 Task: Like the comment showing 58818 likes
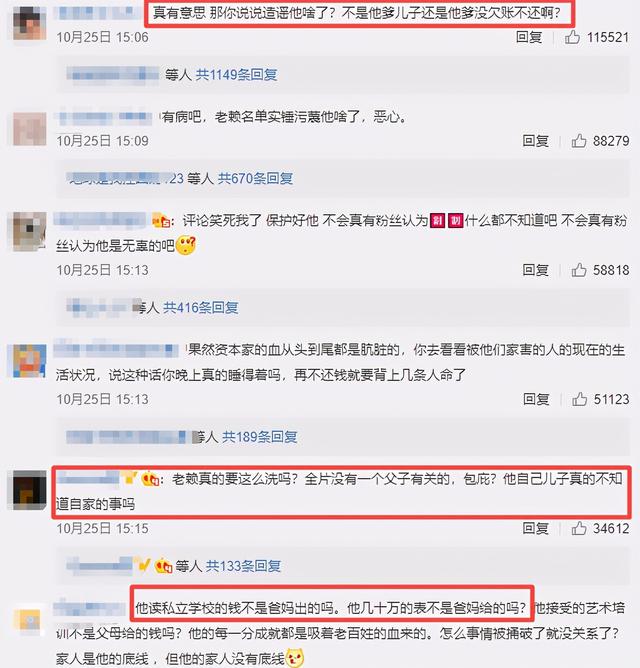click(x=579, y=270)
